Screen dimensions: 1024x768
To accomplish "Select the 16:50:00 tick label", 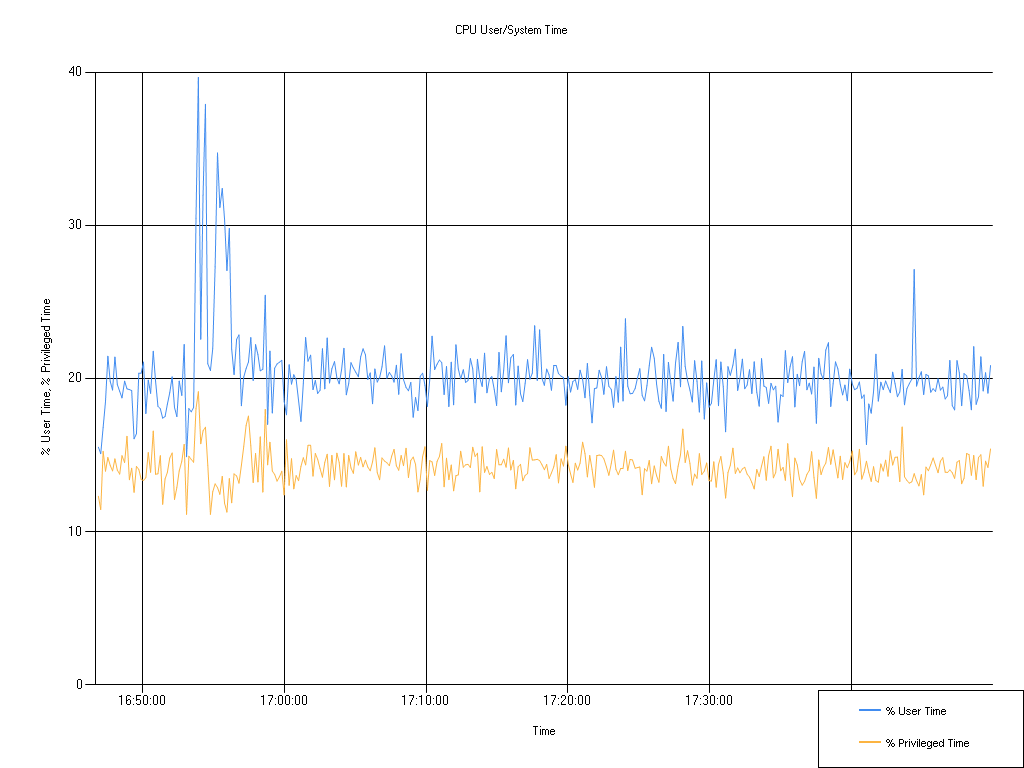I will pos(144,702).
